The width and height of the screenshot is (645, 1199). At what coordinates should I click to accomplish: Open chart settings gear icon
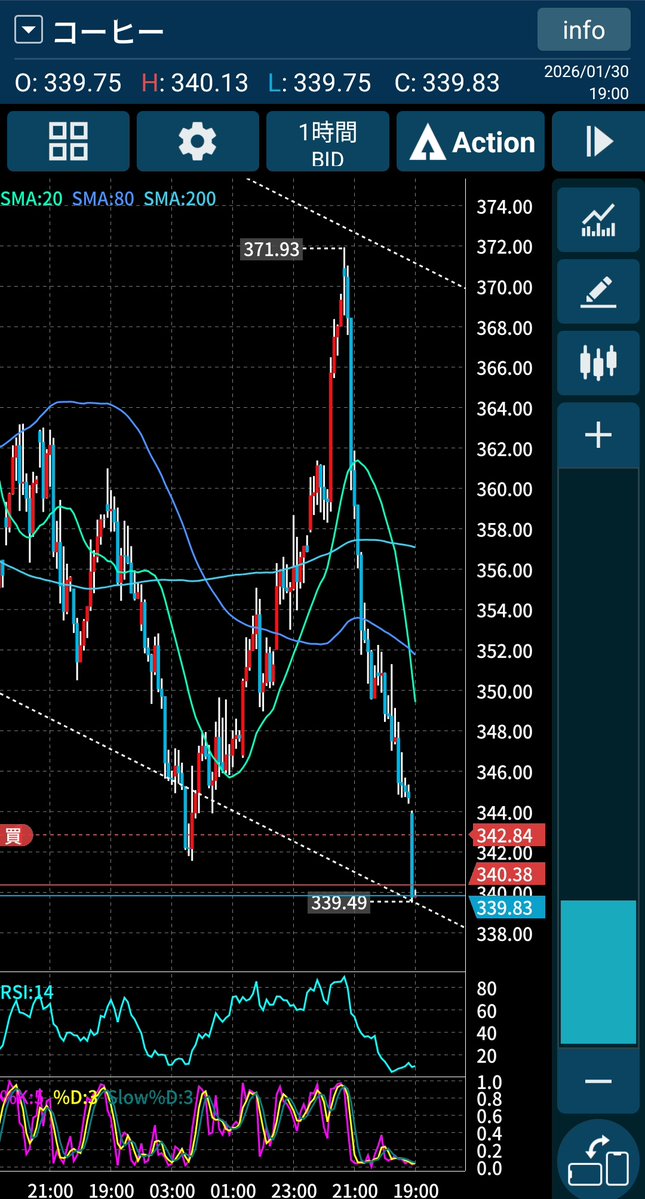(x=197, y=141)
